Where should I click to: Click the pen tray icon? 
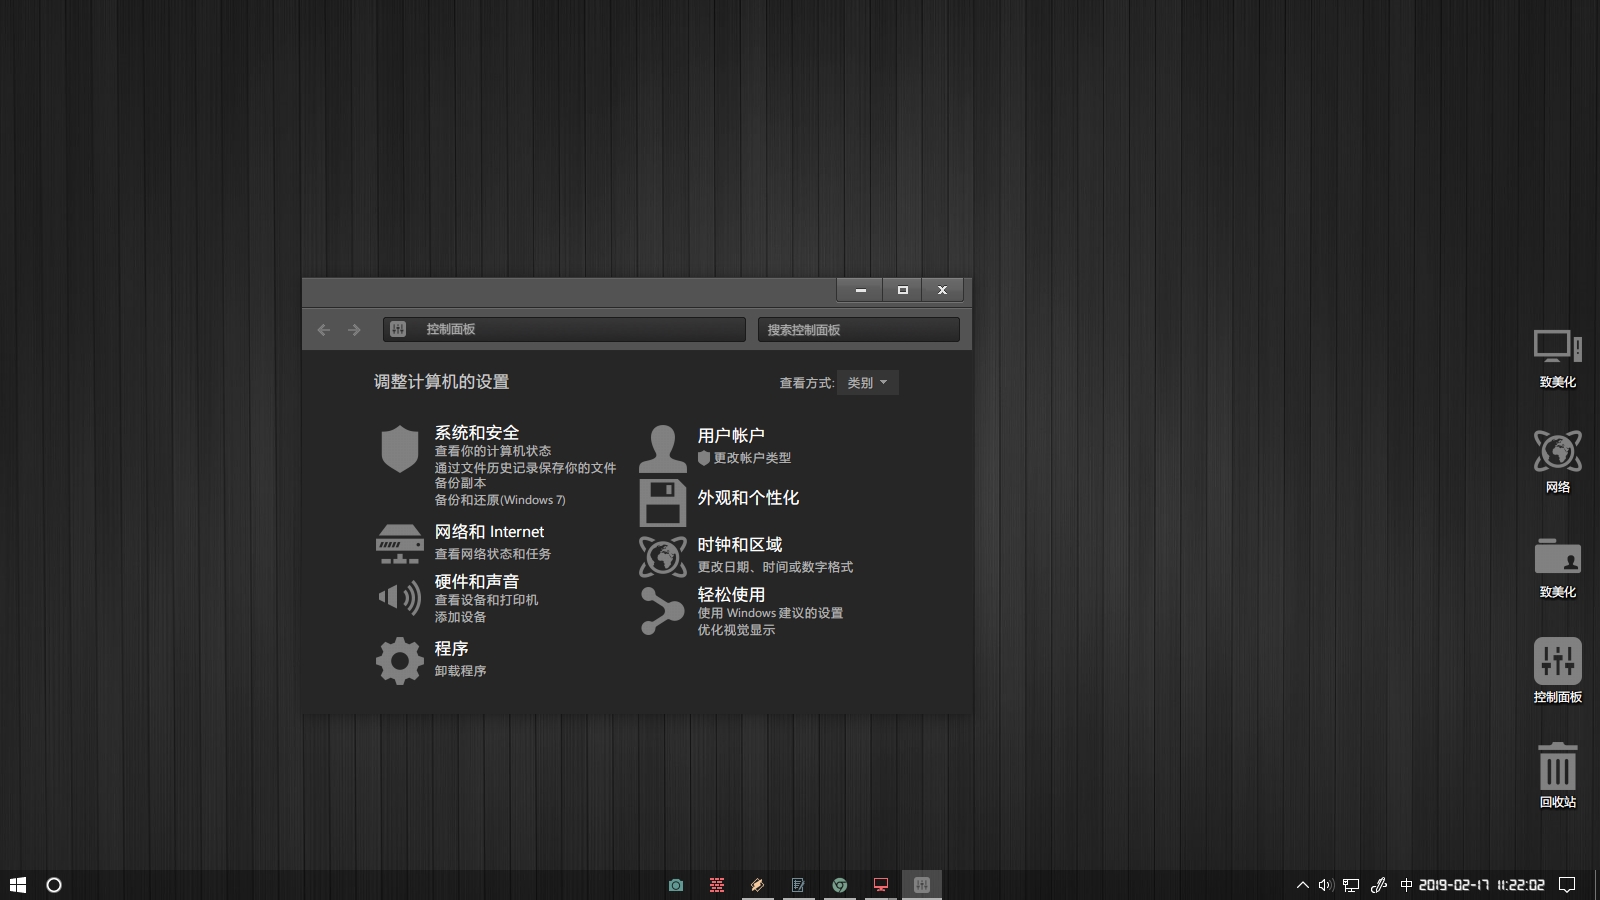coord(1379,885)
